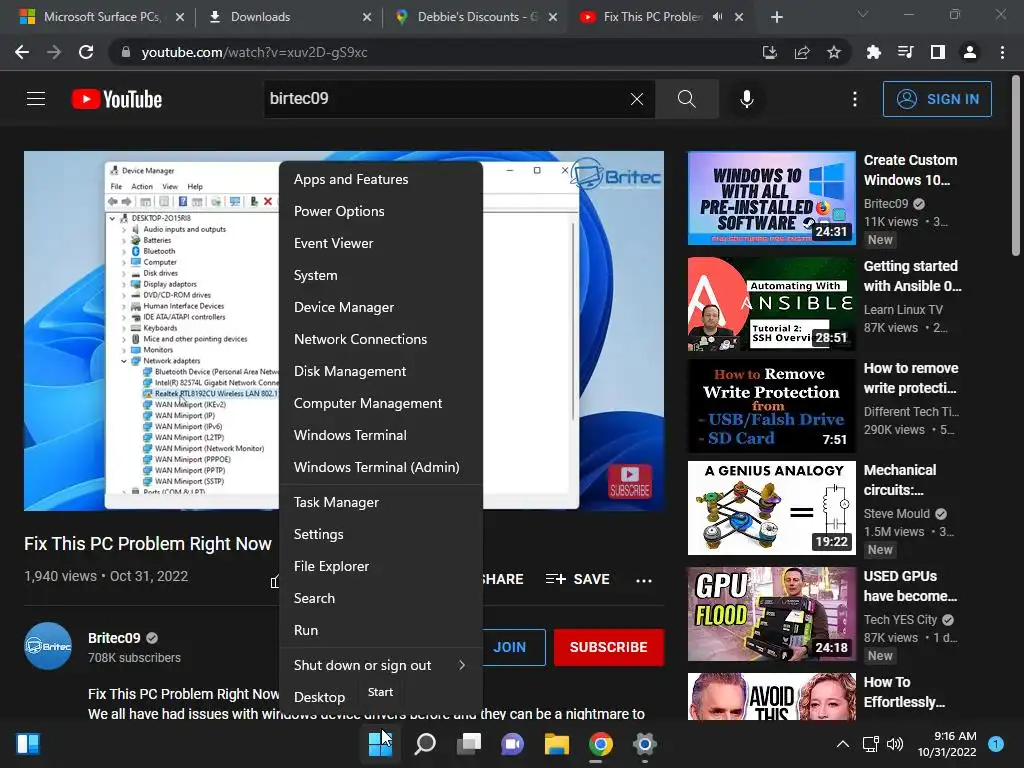Run YouTube search magnifier button
The height and width of the screenshot is (768, 1024).
686,99
